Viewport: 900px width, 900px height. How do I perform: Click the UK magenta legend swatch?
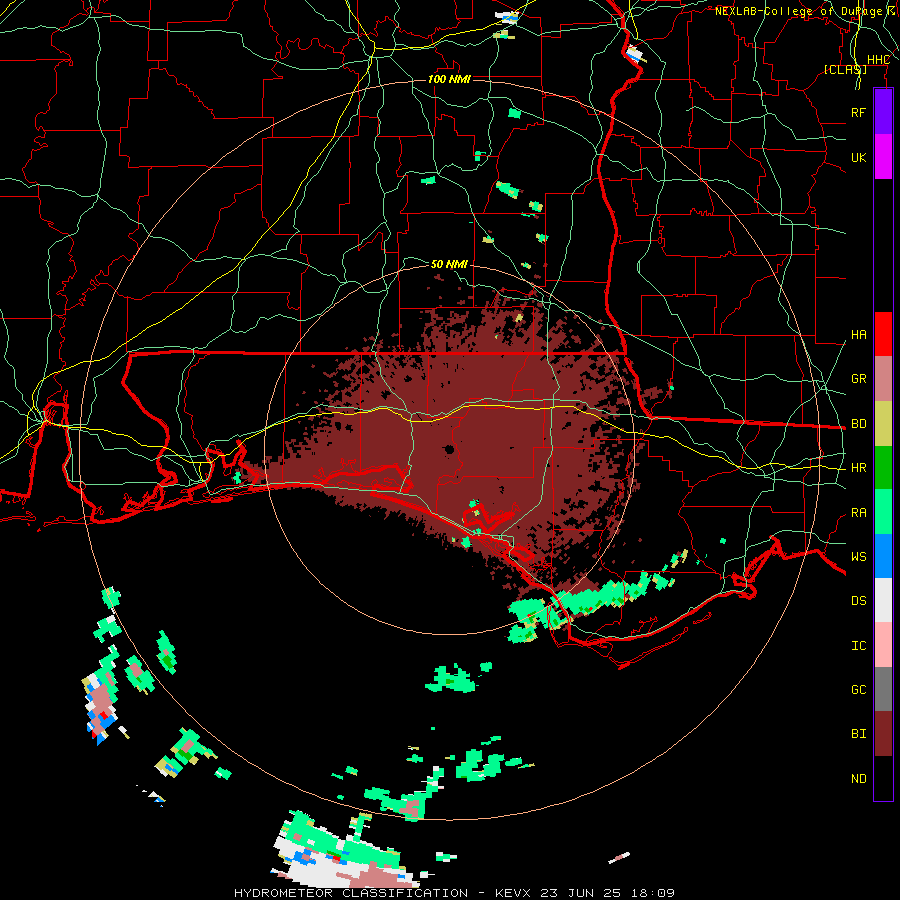click(x=883, y=157)
